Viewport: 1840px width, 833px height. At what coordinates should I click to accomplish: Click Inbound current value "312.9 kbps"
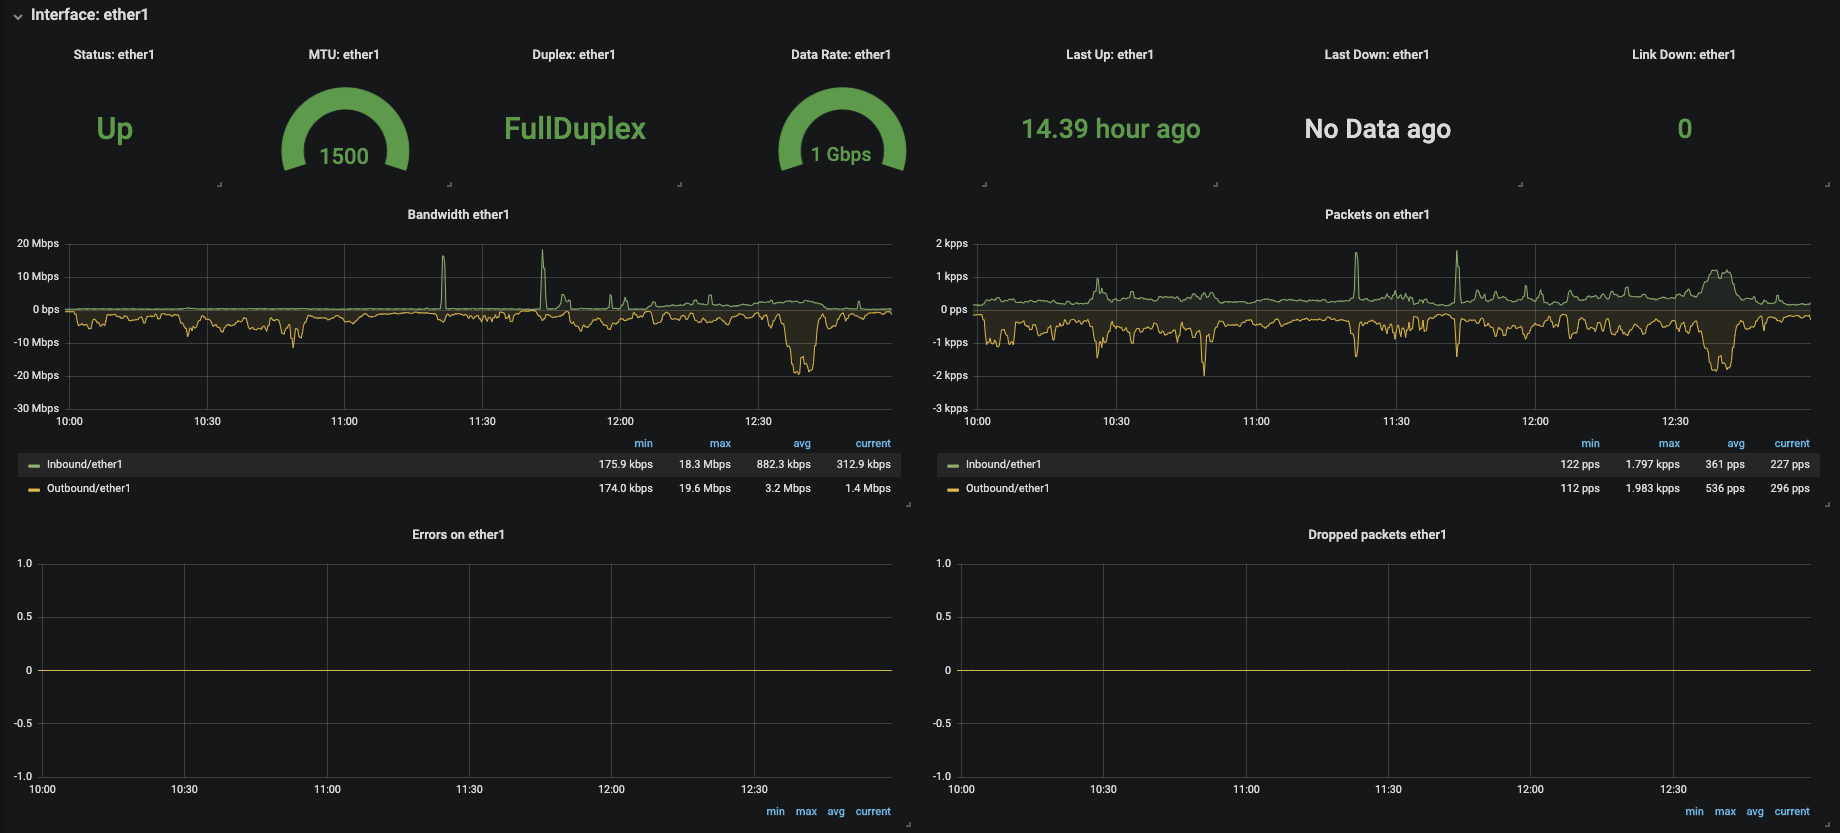(864, 464)
